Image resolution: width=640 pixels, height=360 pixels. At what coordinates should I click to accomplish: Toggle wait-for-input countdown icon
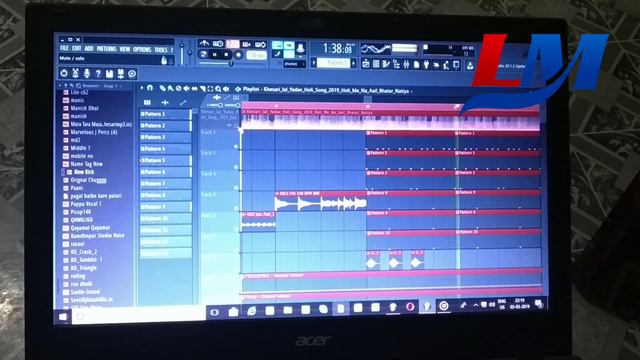point(218,44)
